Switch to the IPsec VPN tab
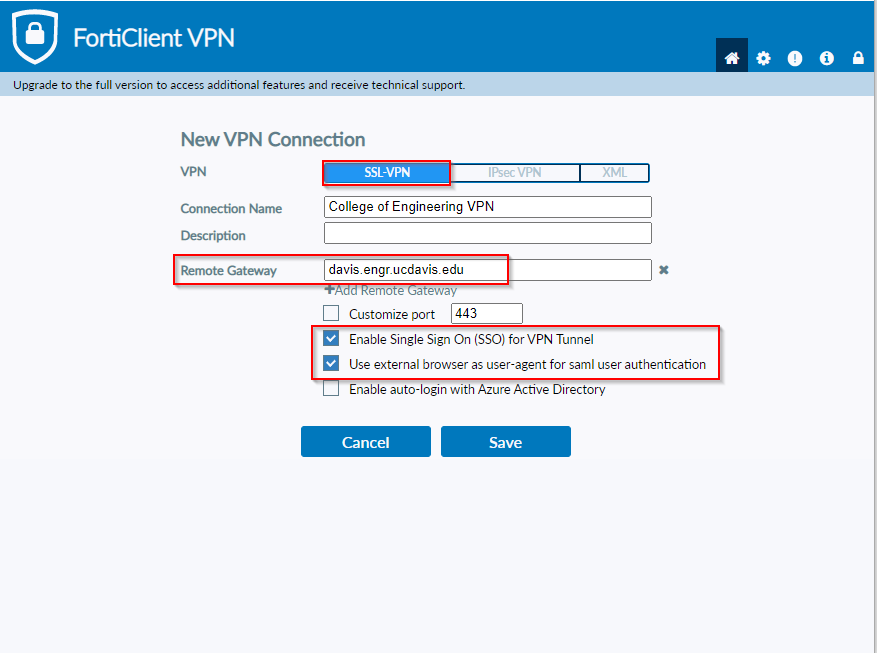Viewport: 877px width, 653px height. coord(515,173)
